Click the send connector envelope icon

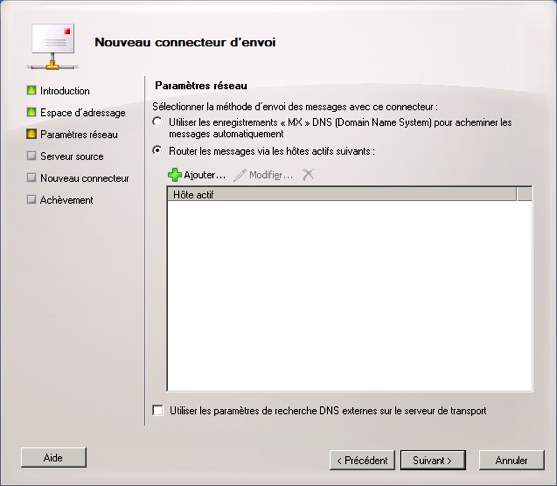pyautogui.click(x=53, y=47)
